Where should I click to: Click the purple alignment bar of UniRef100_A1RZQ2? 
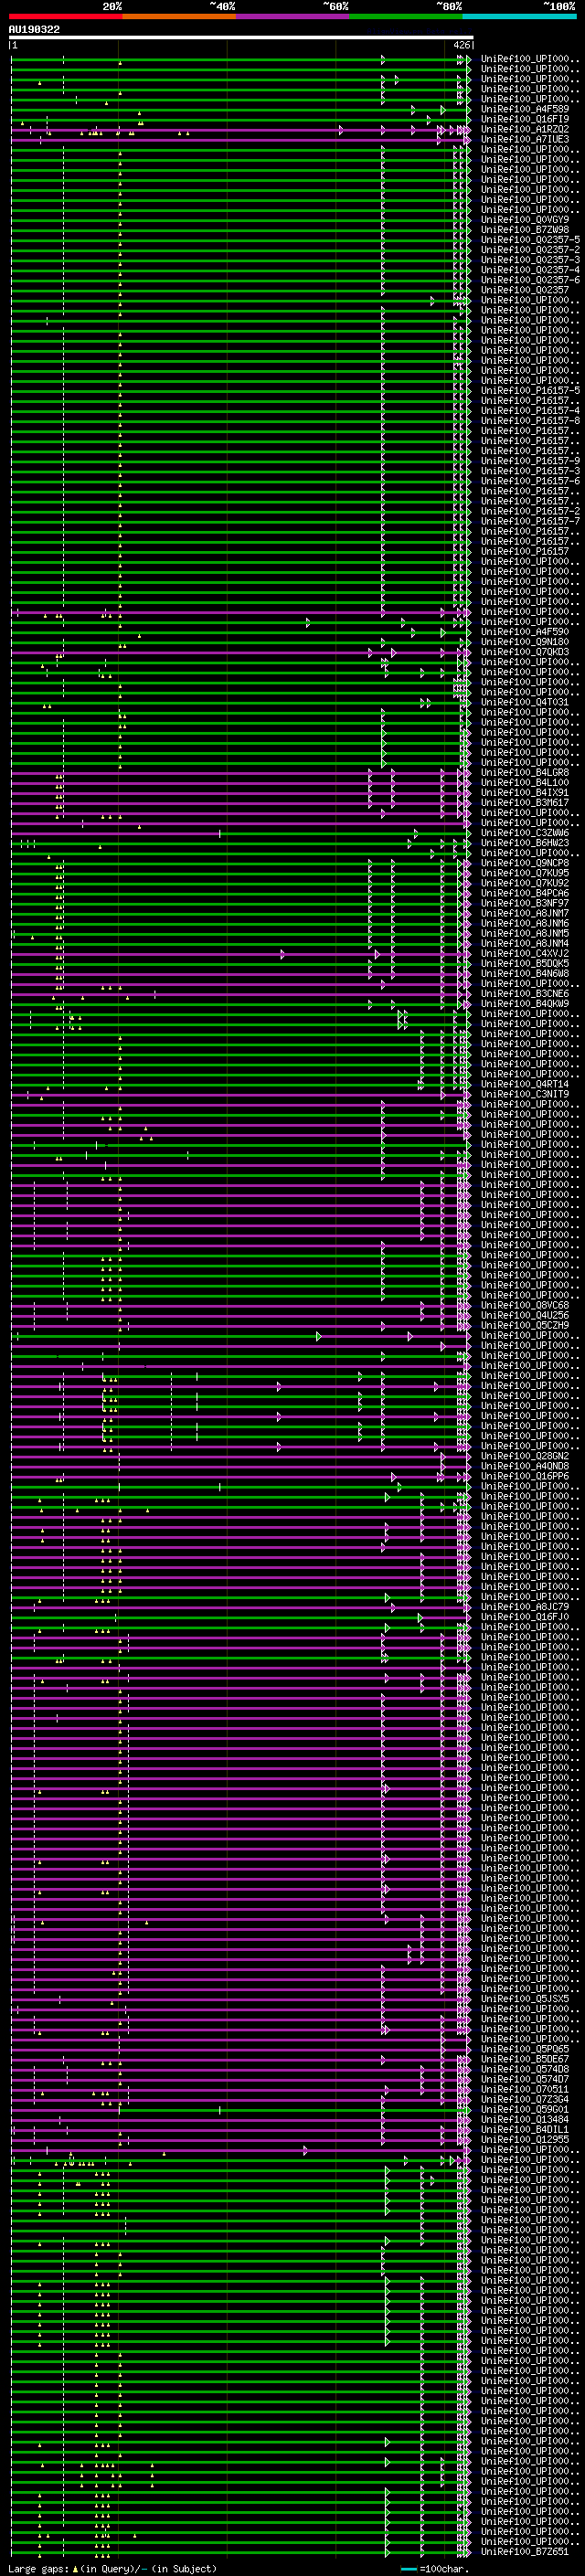point(240,130)
